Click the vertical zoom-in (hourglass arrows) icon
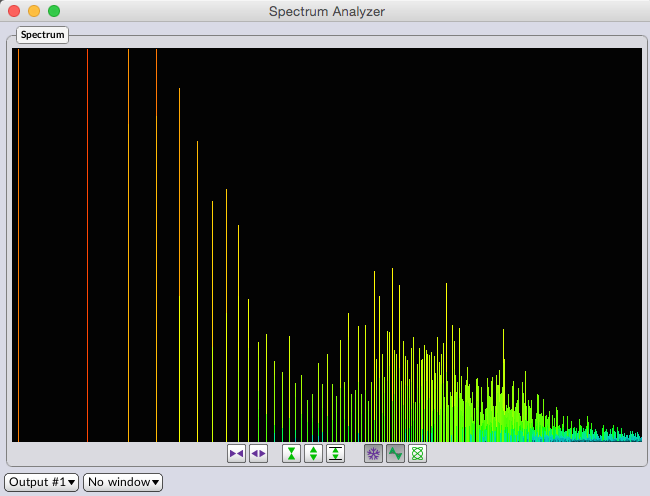The height and width of the screenshot is (496, 650). 291,454
